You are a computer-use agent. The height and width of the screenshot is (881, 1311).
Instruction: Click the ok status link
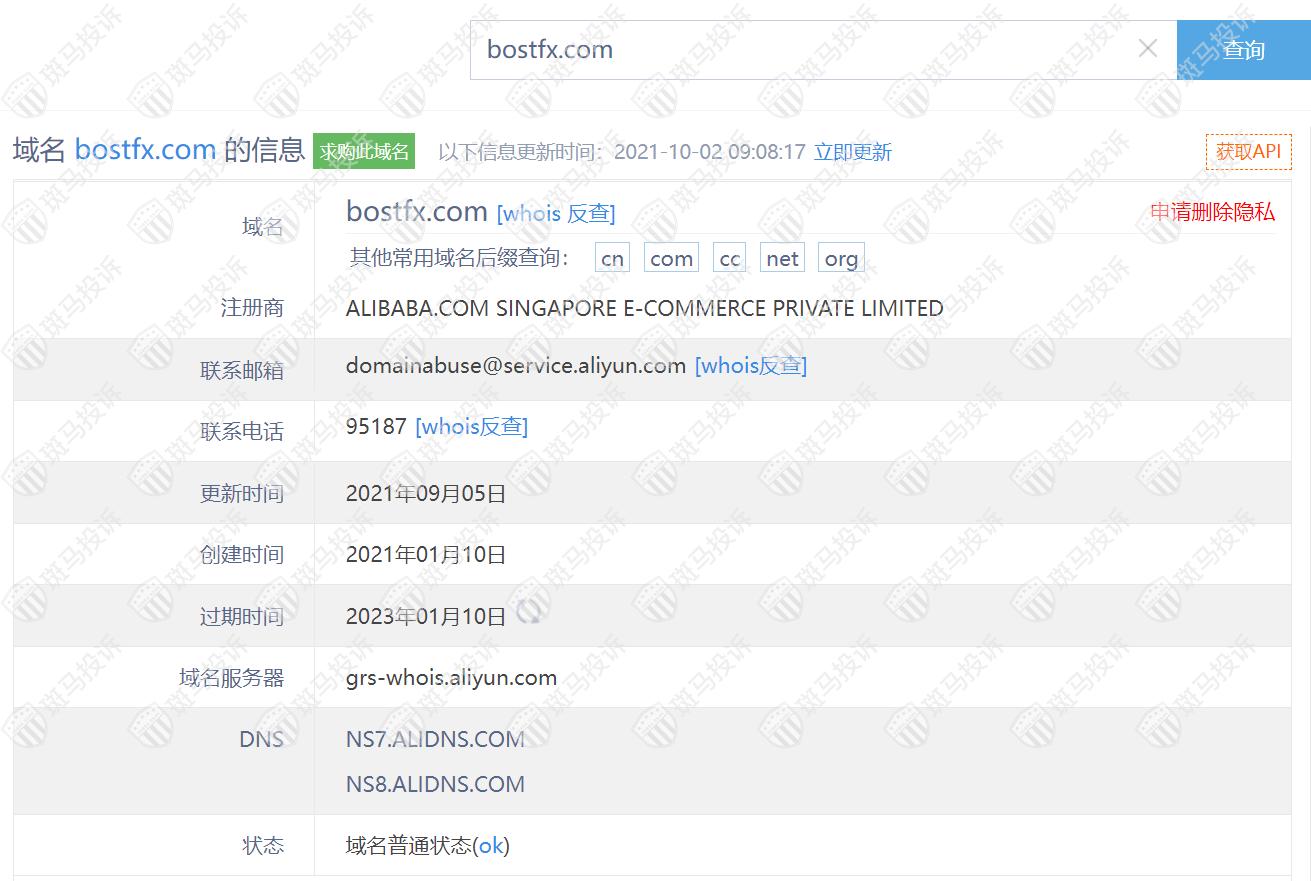tap(490, 846)
